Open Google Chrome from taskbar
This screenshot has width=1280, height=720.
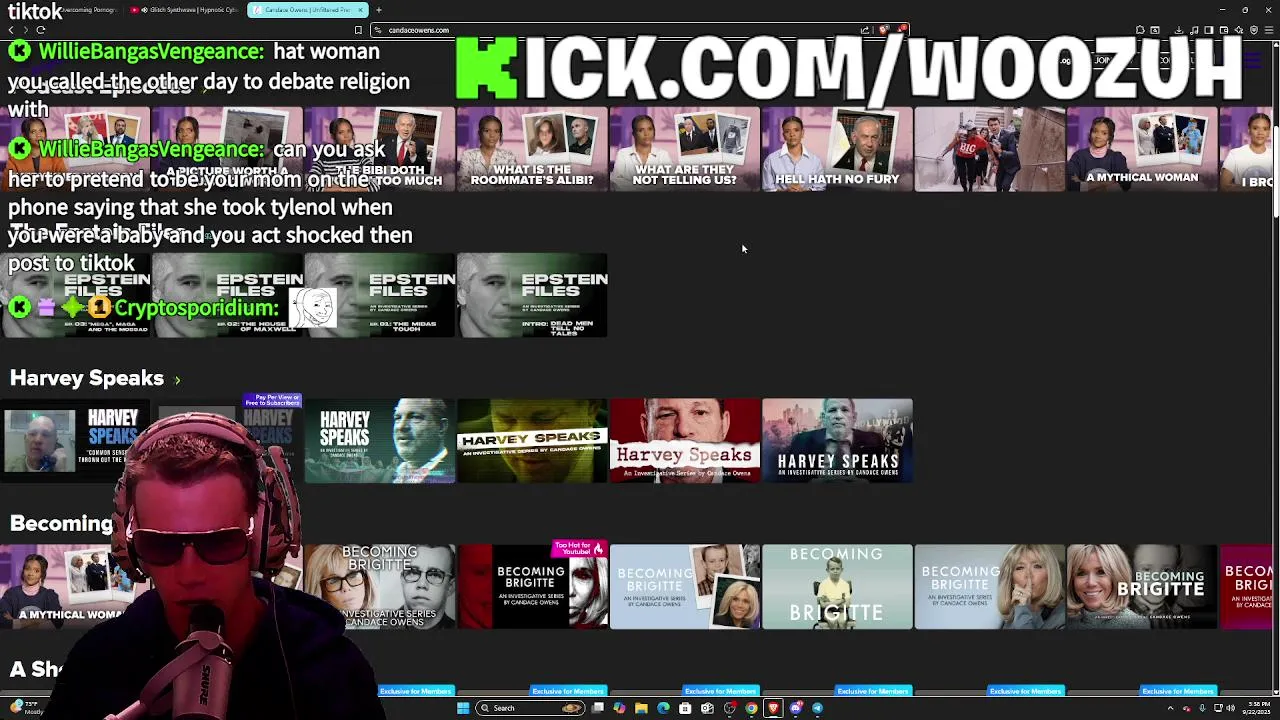[751, 708]
